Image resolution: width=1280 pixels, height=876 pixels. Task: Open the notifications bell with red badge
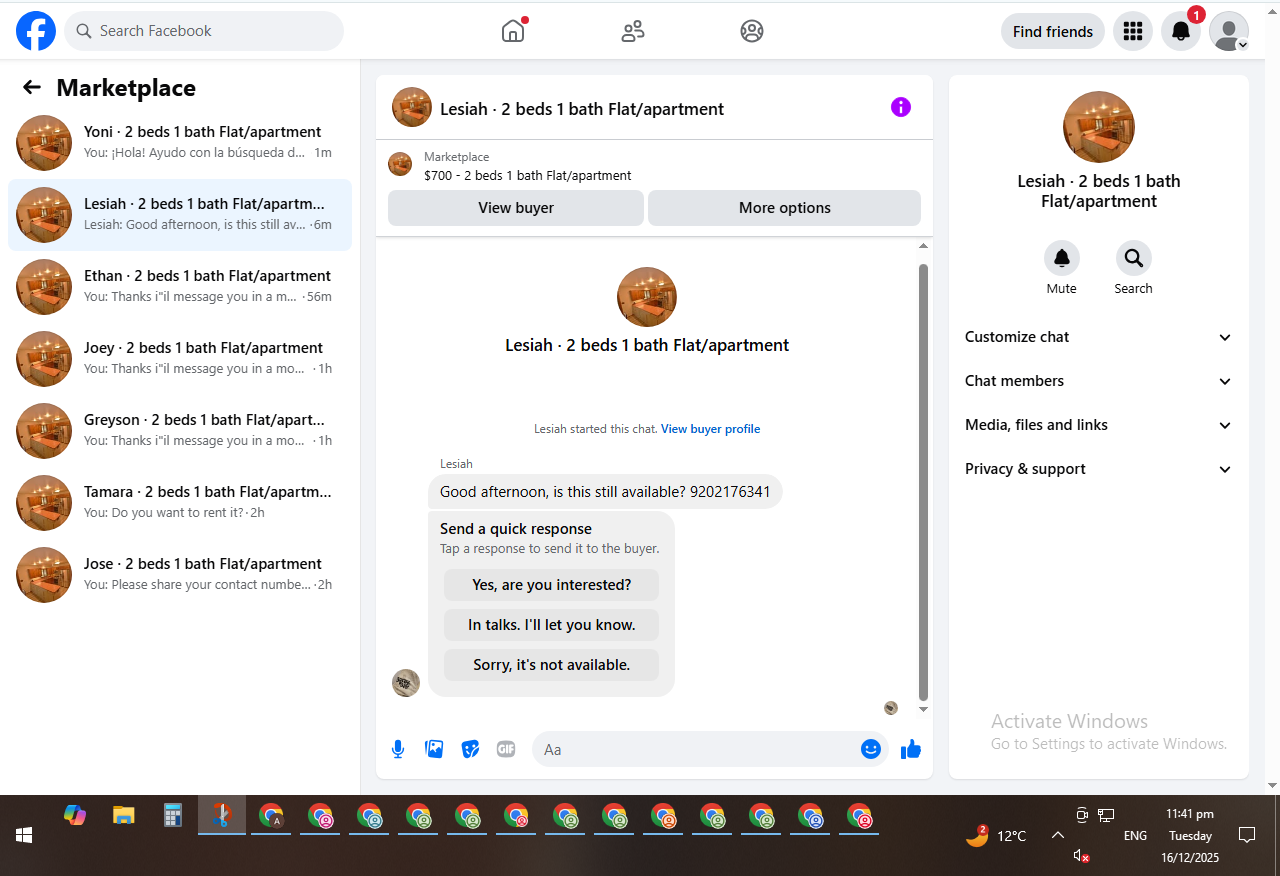point(1181,31)
